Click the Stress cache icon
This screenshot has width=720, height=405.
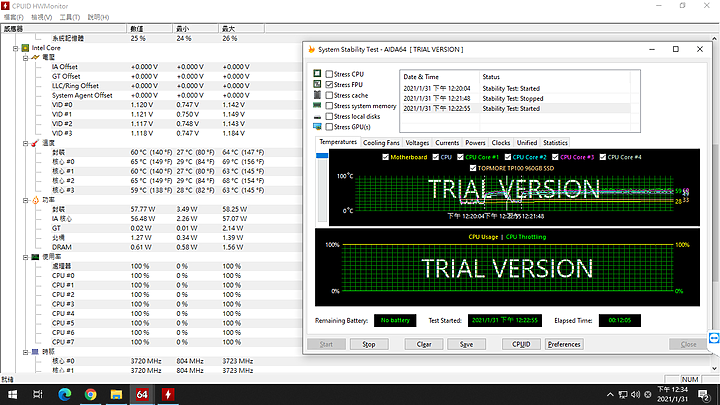(317, 95)
